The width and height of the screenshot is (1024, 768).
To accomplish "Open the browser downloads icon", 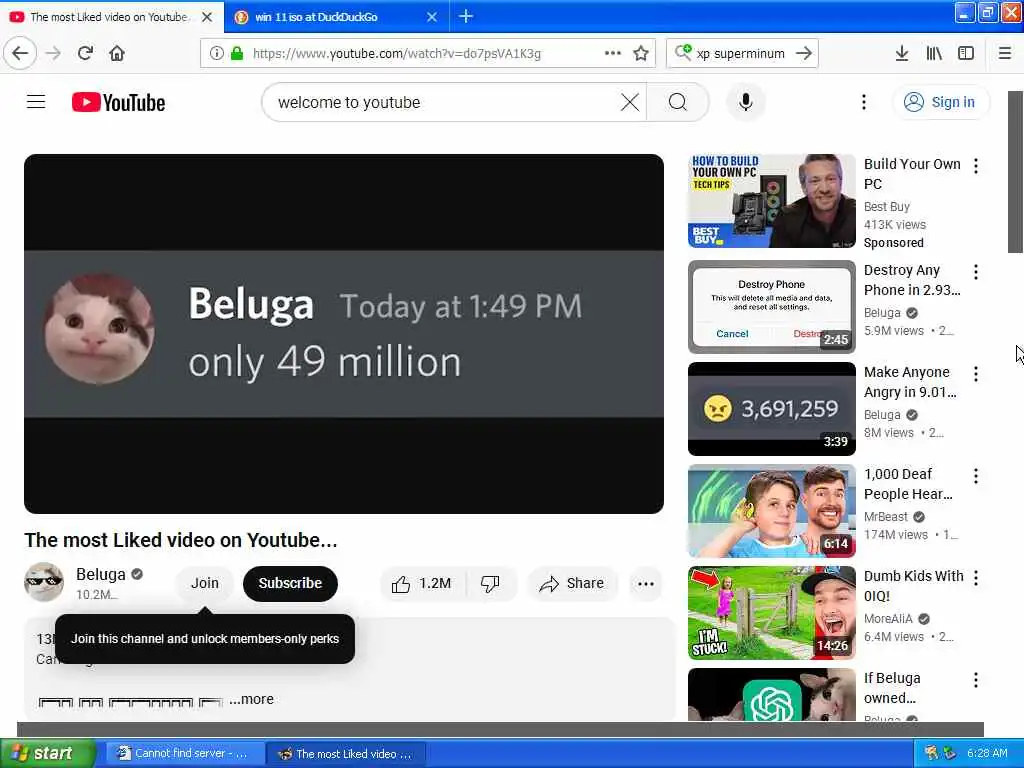I will pyautogui.click(x=901, y=53).
